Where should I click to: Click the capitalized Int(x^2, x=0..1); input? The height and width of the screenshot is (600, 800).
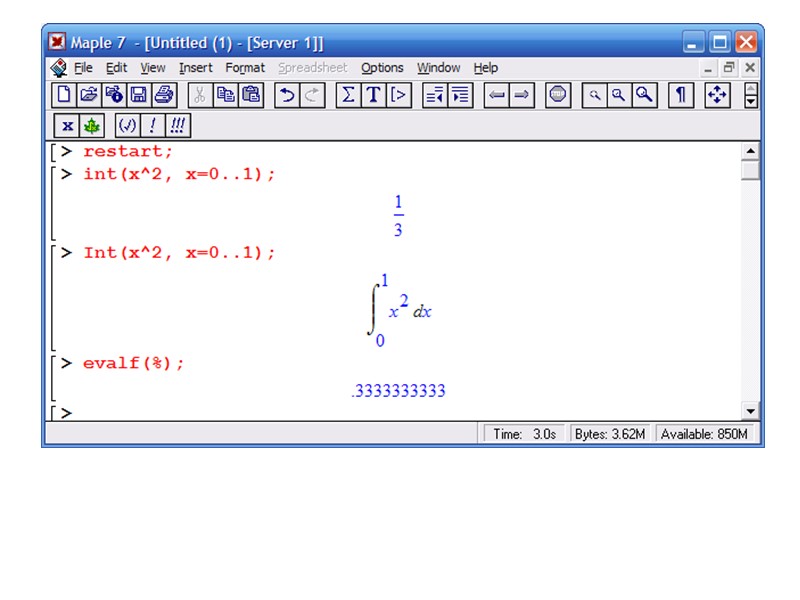(x=179, y=253)
